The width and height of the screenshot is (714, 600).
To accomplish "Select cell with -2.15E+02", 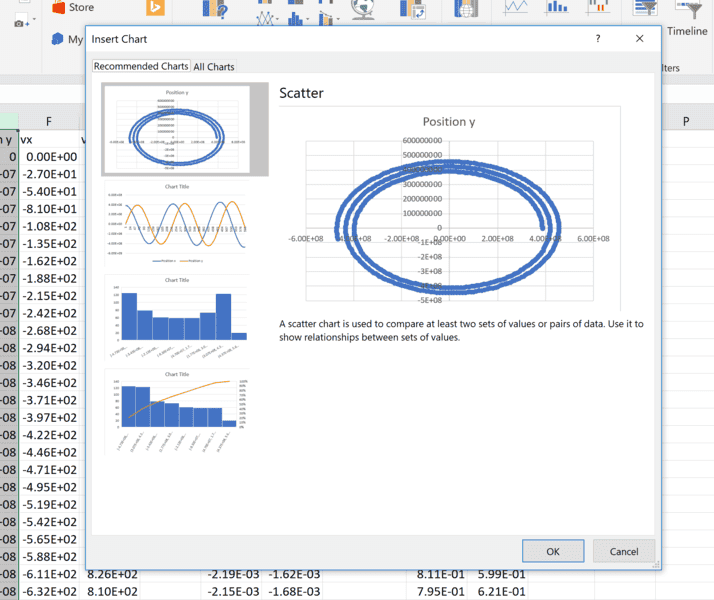I will tap(49, 296).
